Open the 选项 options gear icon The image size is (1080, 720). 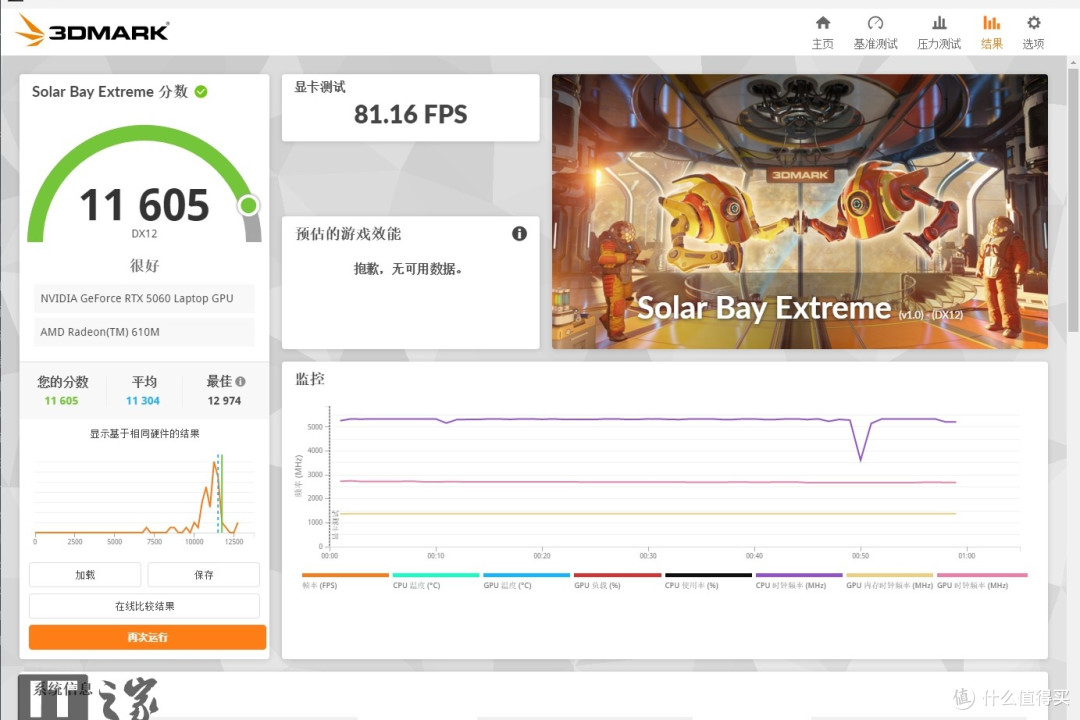[1033, 23]
